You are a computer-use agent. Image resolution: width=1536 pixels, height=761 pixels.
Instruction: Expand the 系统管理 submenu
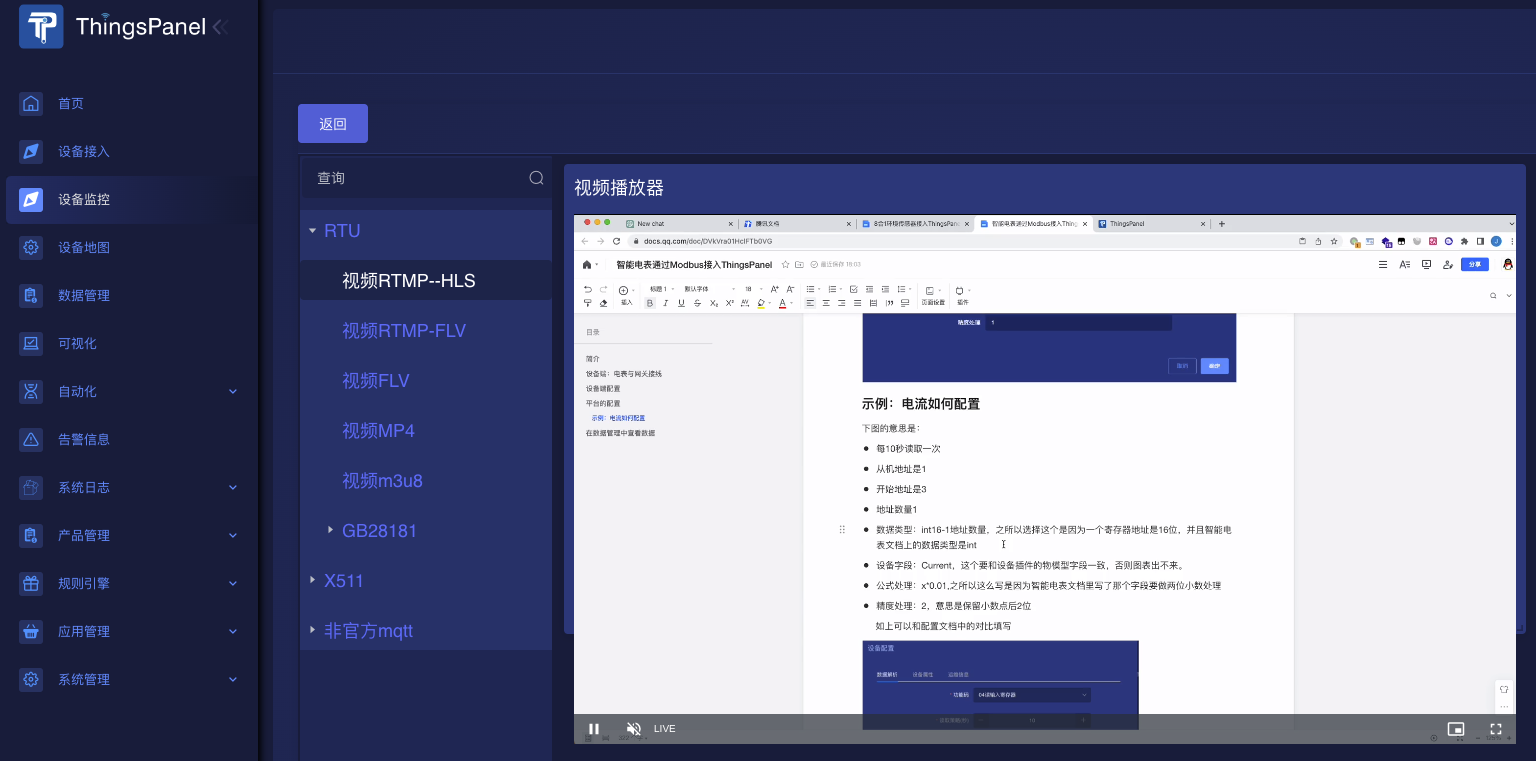point(85,679)
